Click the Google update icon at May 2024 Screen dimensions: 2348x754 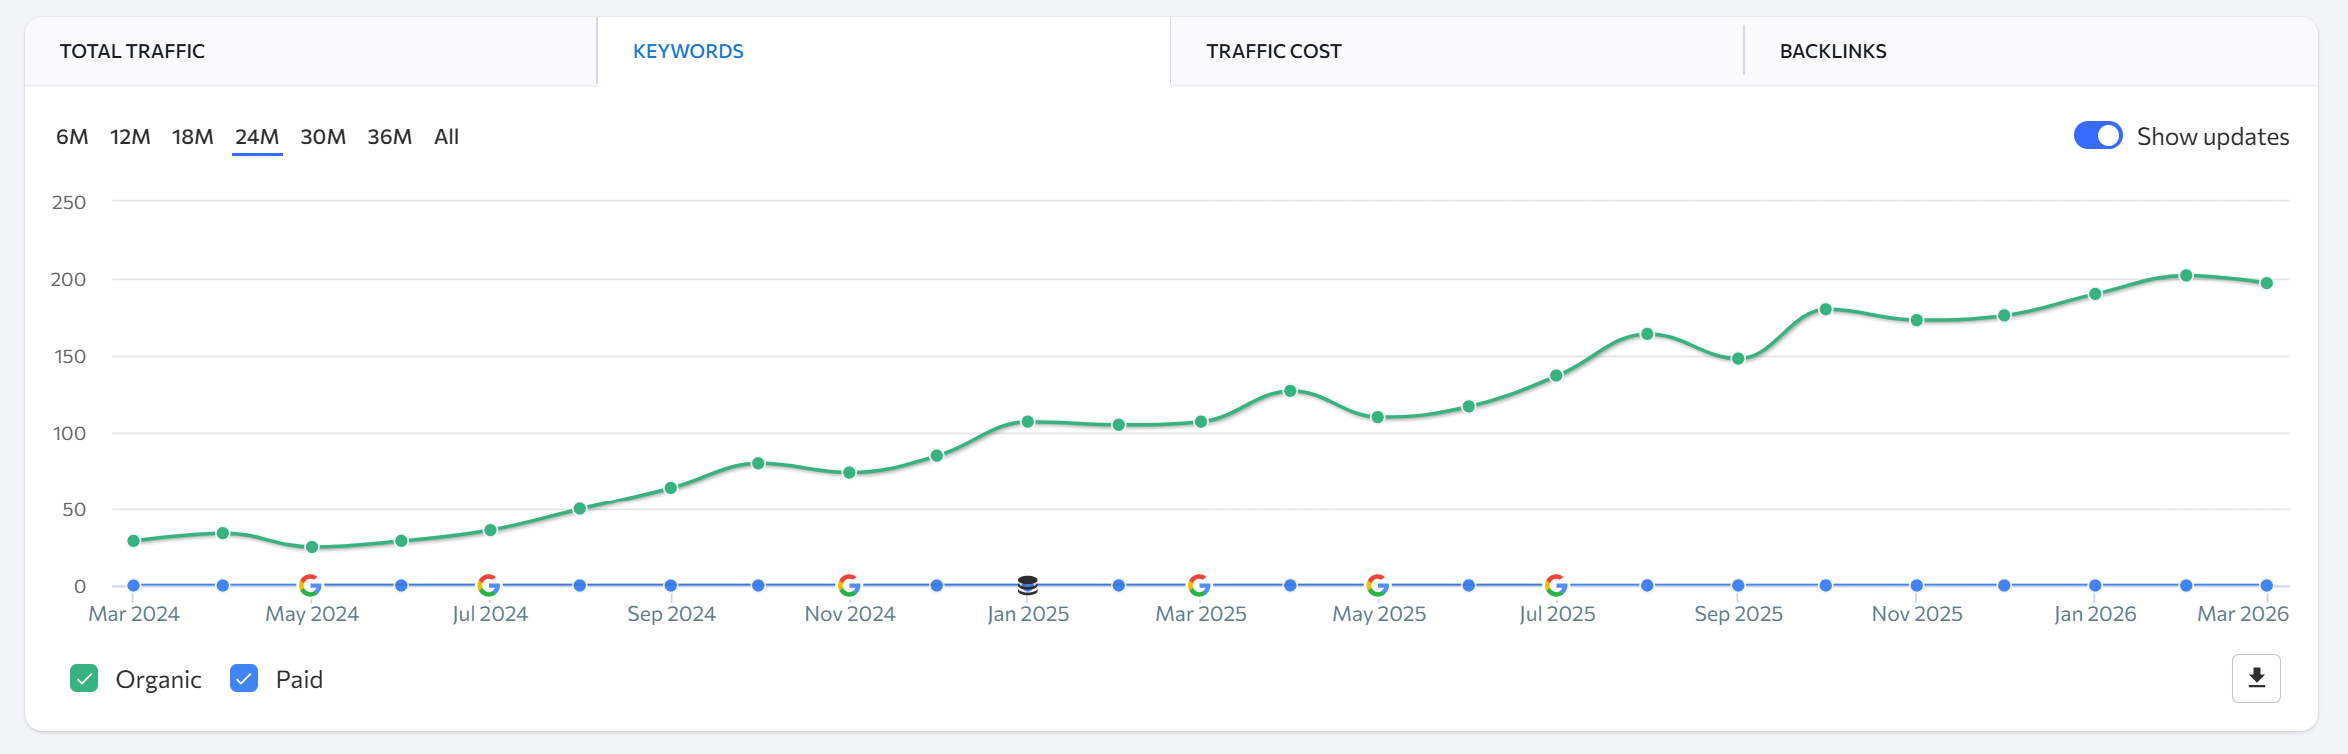tap(310, 585)
